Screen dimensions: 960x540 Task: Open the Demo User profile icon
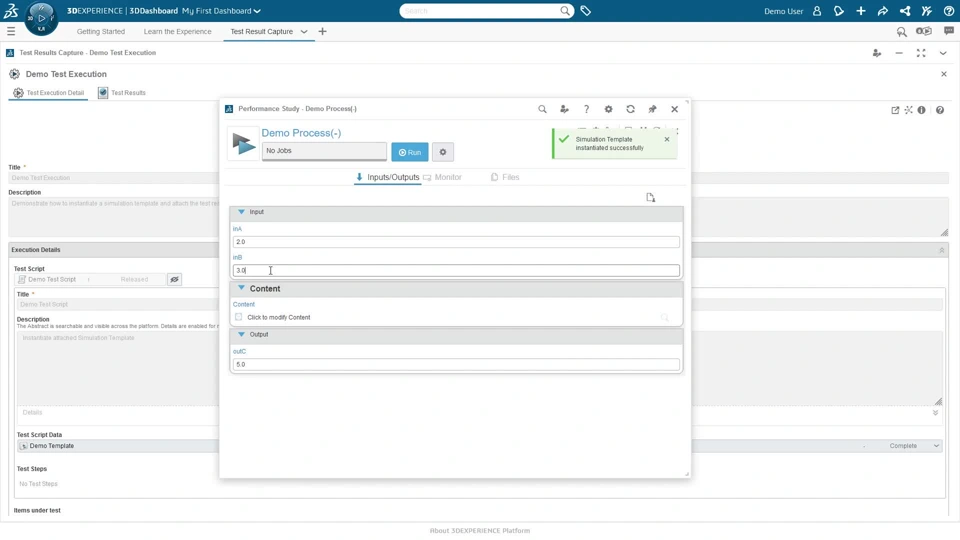817,11
